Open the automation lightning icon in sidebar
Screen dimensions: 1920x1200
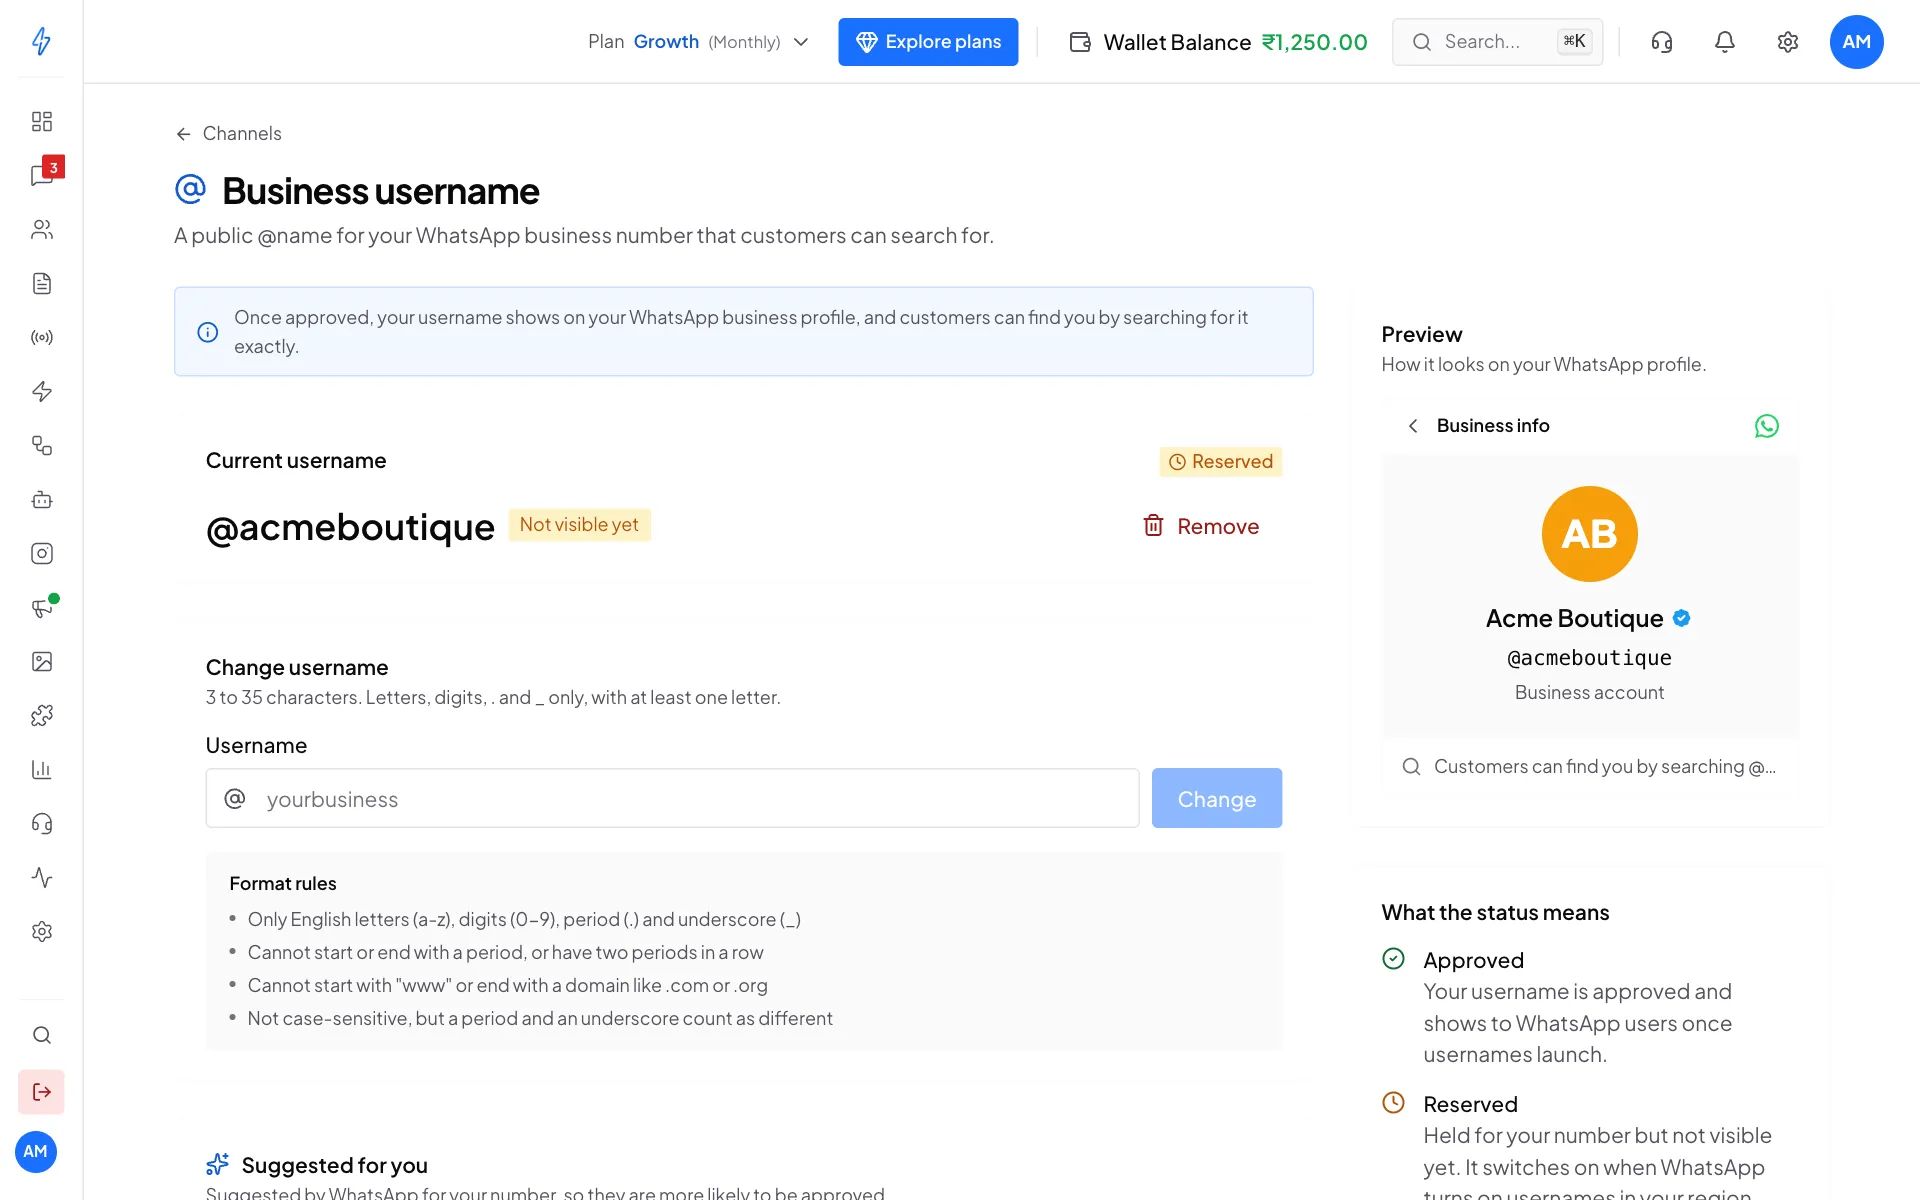[x=41, y=392]
